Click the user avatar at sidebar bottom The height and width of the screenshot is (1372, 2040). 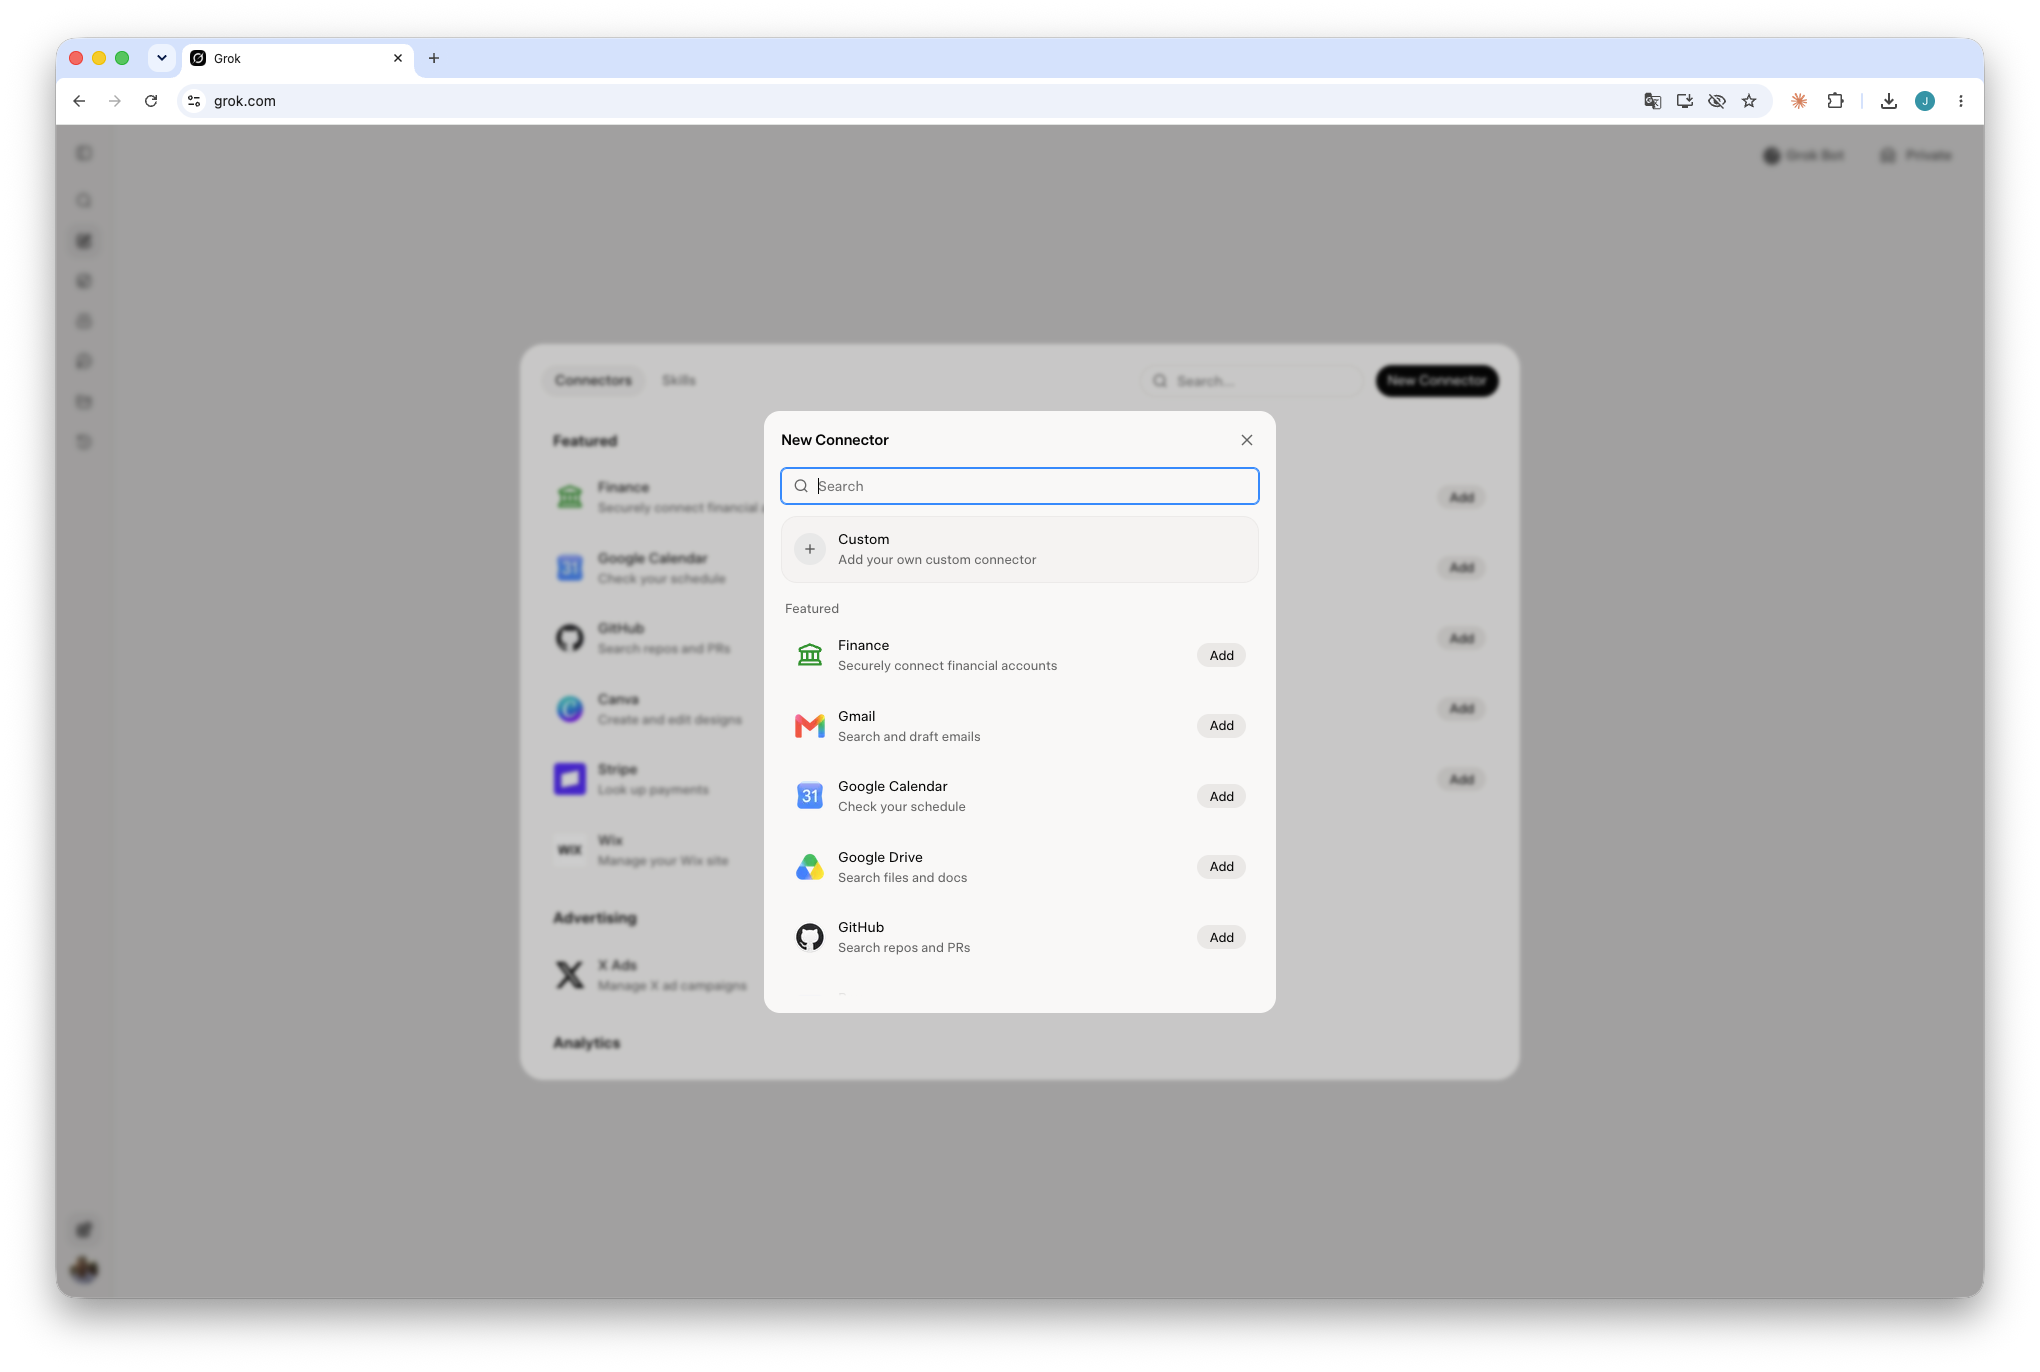pos(84,1270)
